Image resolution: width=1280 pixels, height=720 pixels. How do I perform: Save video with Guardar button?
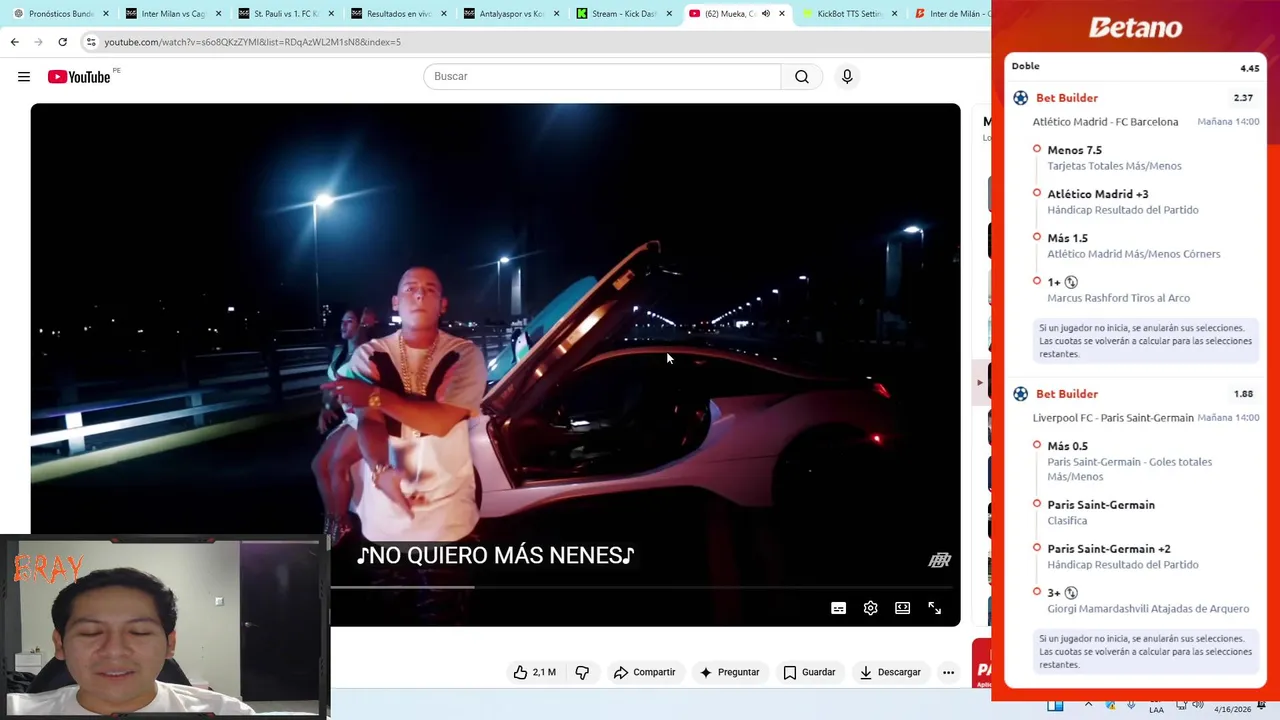click(809, 672)
